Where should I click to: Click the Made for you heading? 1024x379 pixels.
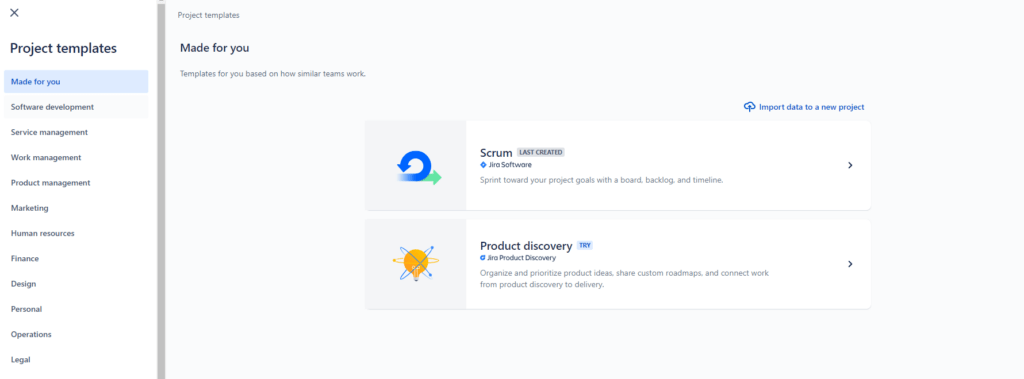click(215, 48)
